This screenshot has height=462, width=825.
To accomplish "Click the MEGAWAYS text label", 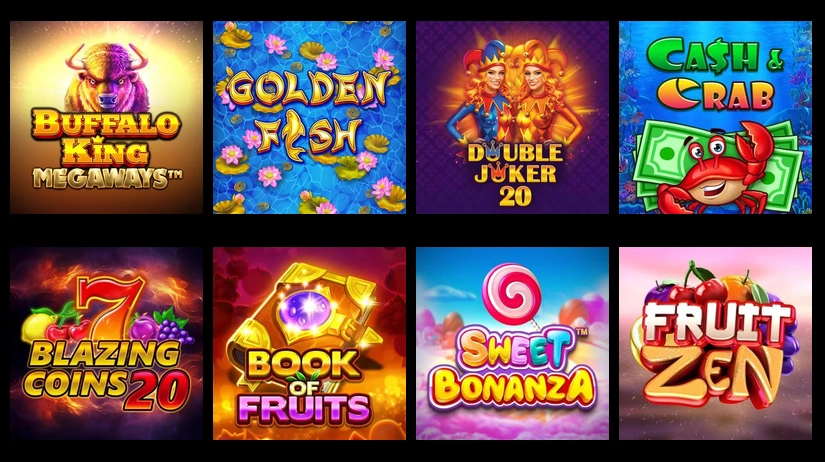I will (107, 178).
